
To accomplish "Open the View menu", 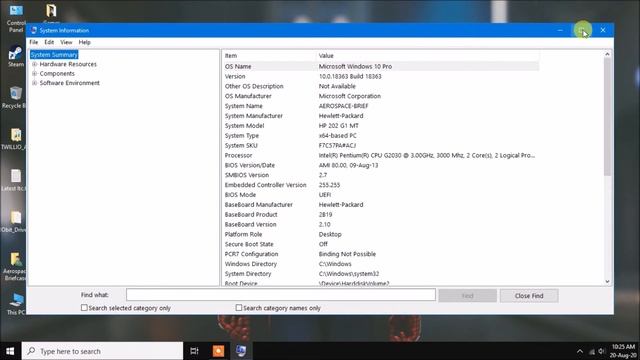I will (x=66, y=42).
